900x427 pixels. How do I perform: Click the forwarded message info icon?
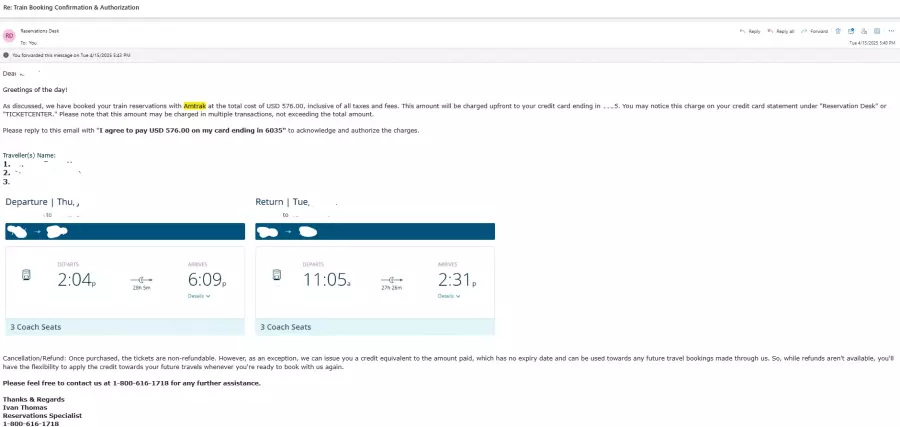6,55
